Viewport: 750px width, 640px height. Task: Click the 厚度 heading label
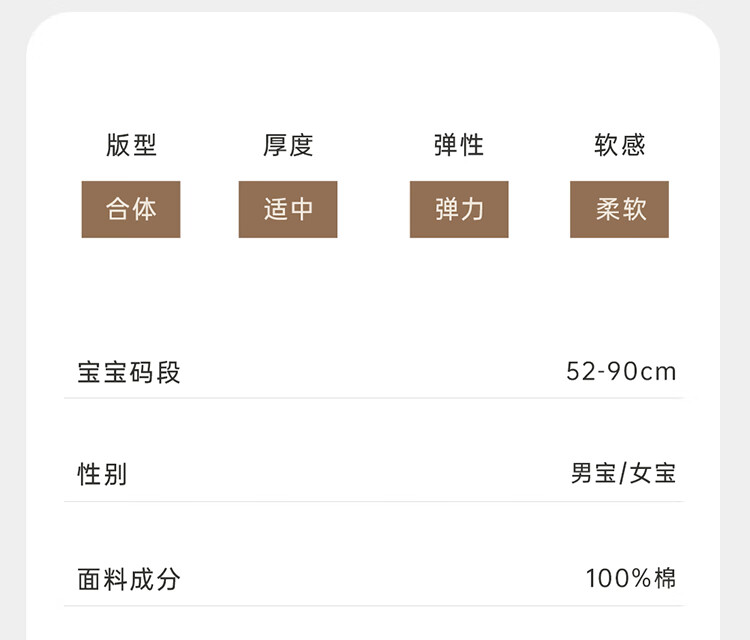click(x=288, y=146)
